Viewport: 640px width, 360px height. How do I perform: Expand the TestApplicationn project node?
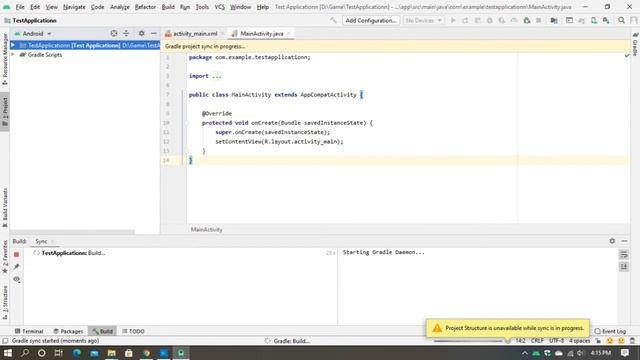pyautogui.click(x=13, y=45)
